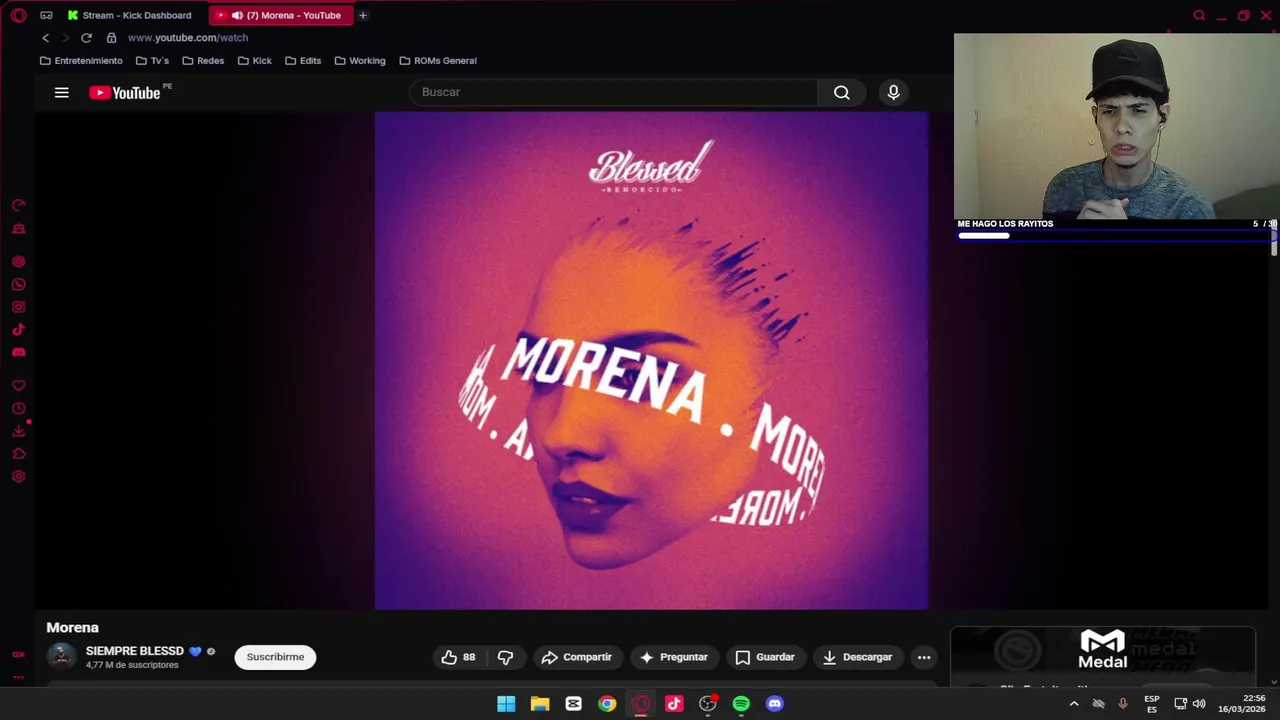Viewport: 1280px width, 720px height.
Task: Open ESP ES language switcher
Action: tap(1152, 704)
